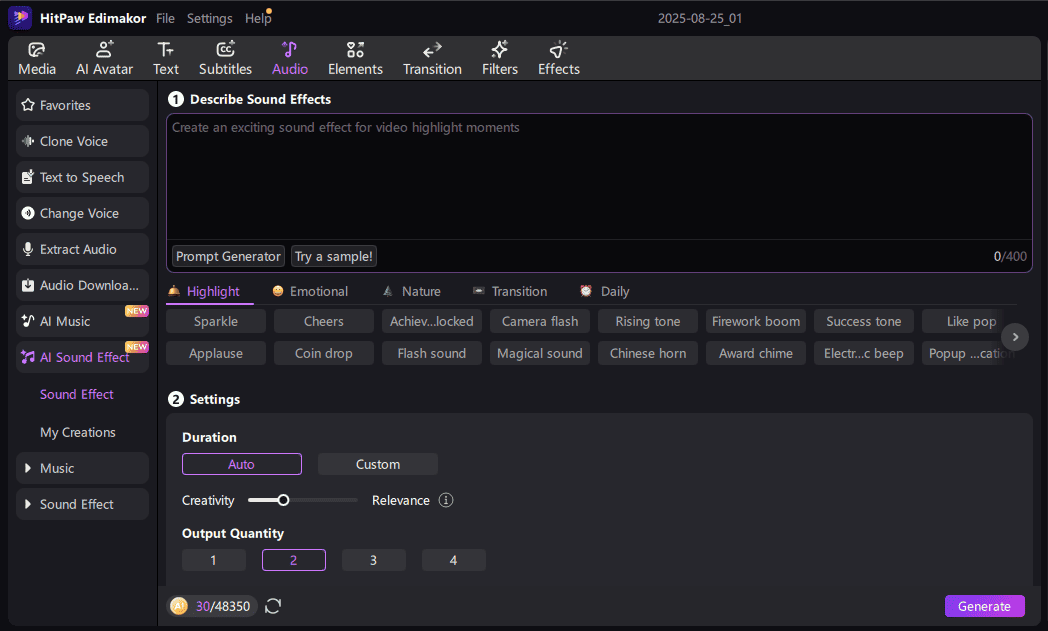Choose the Sparkle preset
This screenshot has height=631, width=1048.
[x=216, y=322]
